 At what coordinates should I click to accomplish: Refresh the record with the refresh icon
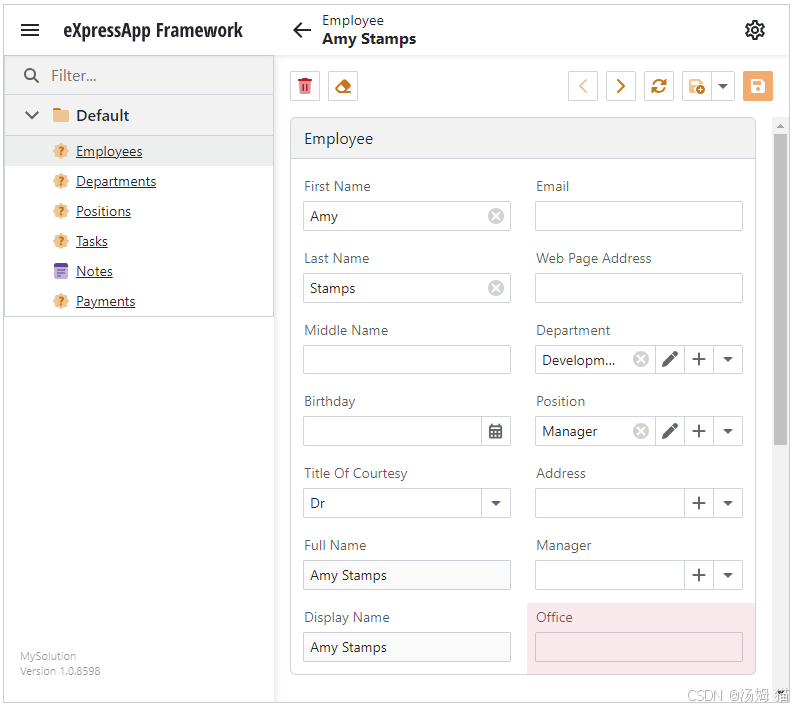click(x=659, y=86)
